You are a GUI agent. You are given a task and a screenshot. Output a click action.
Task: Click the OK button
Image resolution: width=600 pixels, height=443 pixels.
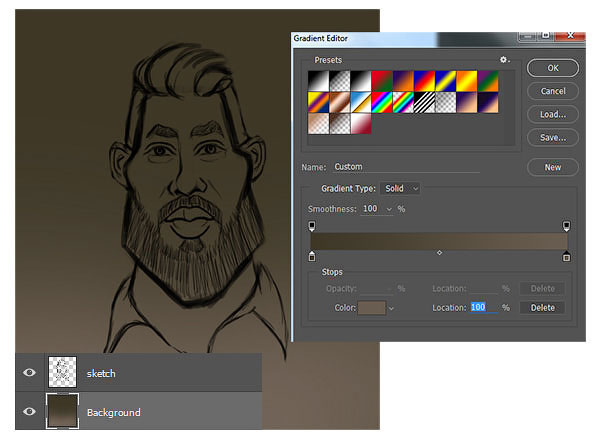(553, 68)
